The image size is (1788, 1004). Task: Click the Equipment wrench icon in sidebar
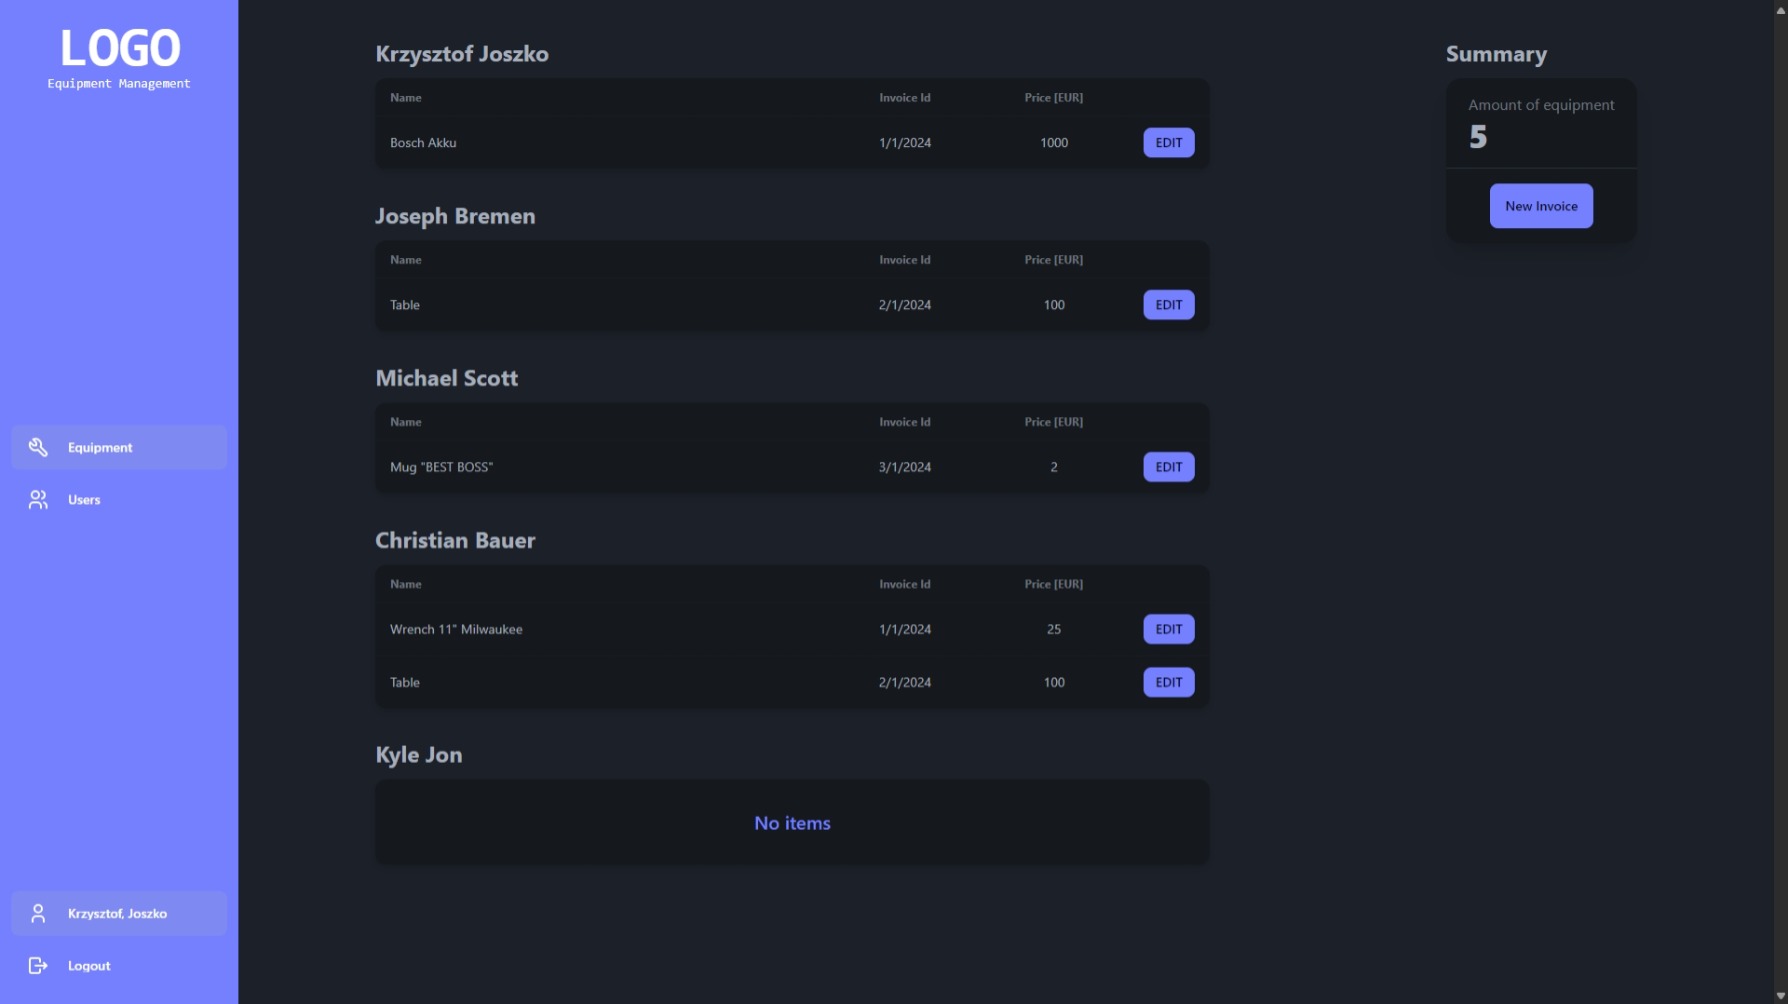click(38, 447)
